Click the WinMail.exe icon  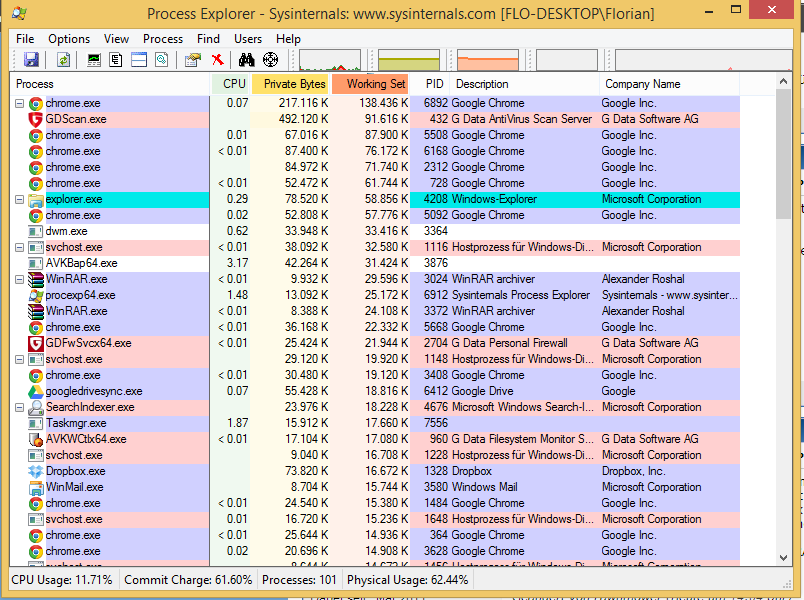[x=35, y=487]
